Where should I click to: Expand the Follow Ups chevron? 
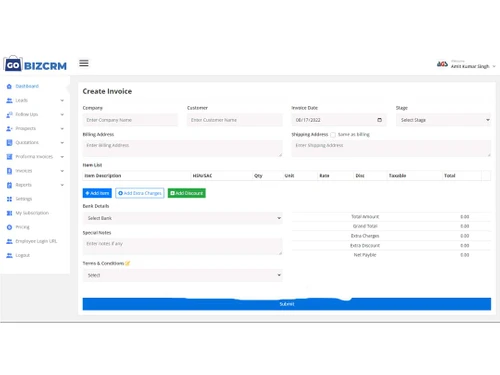pos(62,115)
